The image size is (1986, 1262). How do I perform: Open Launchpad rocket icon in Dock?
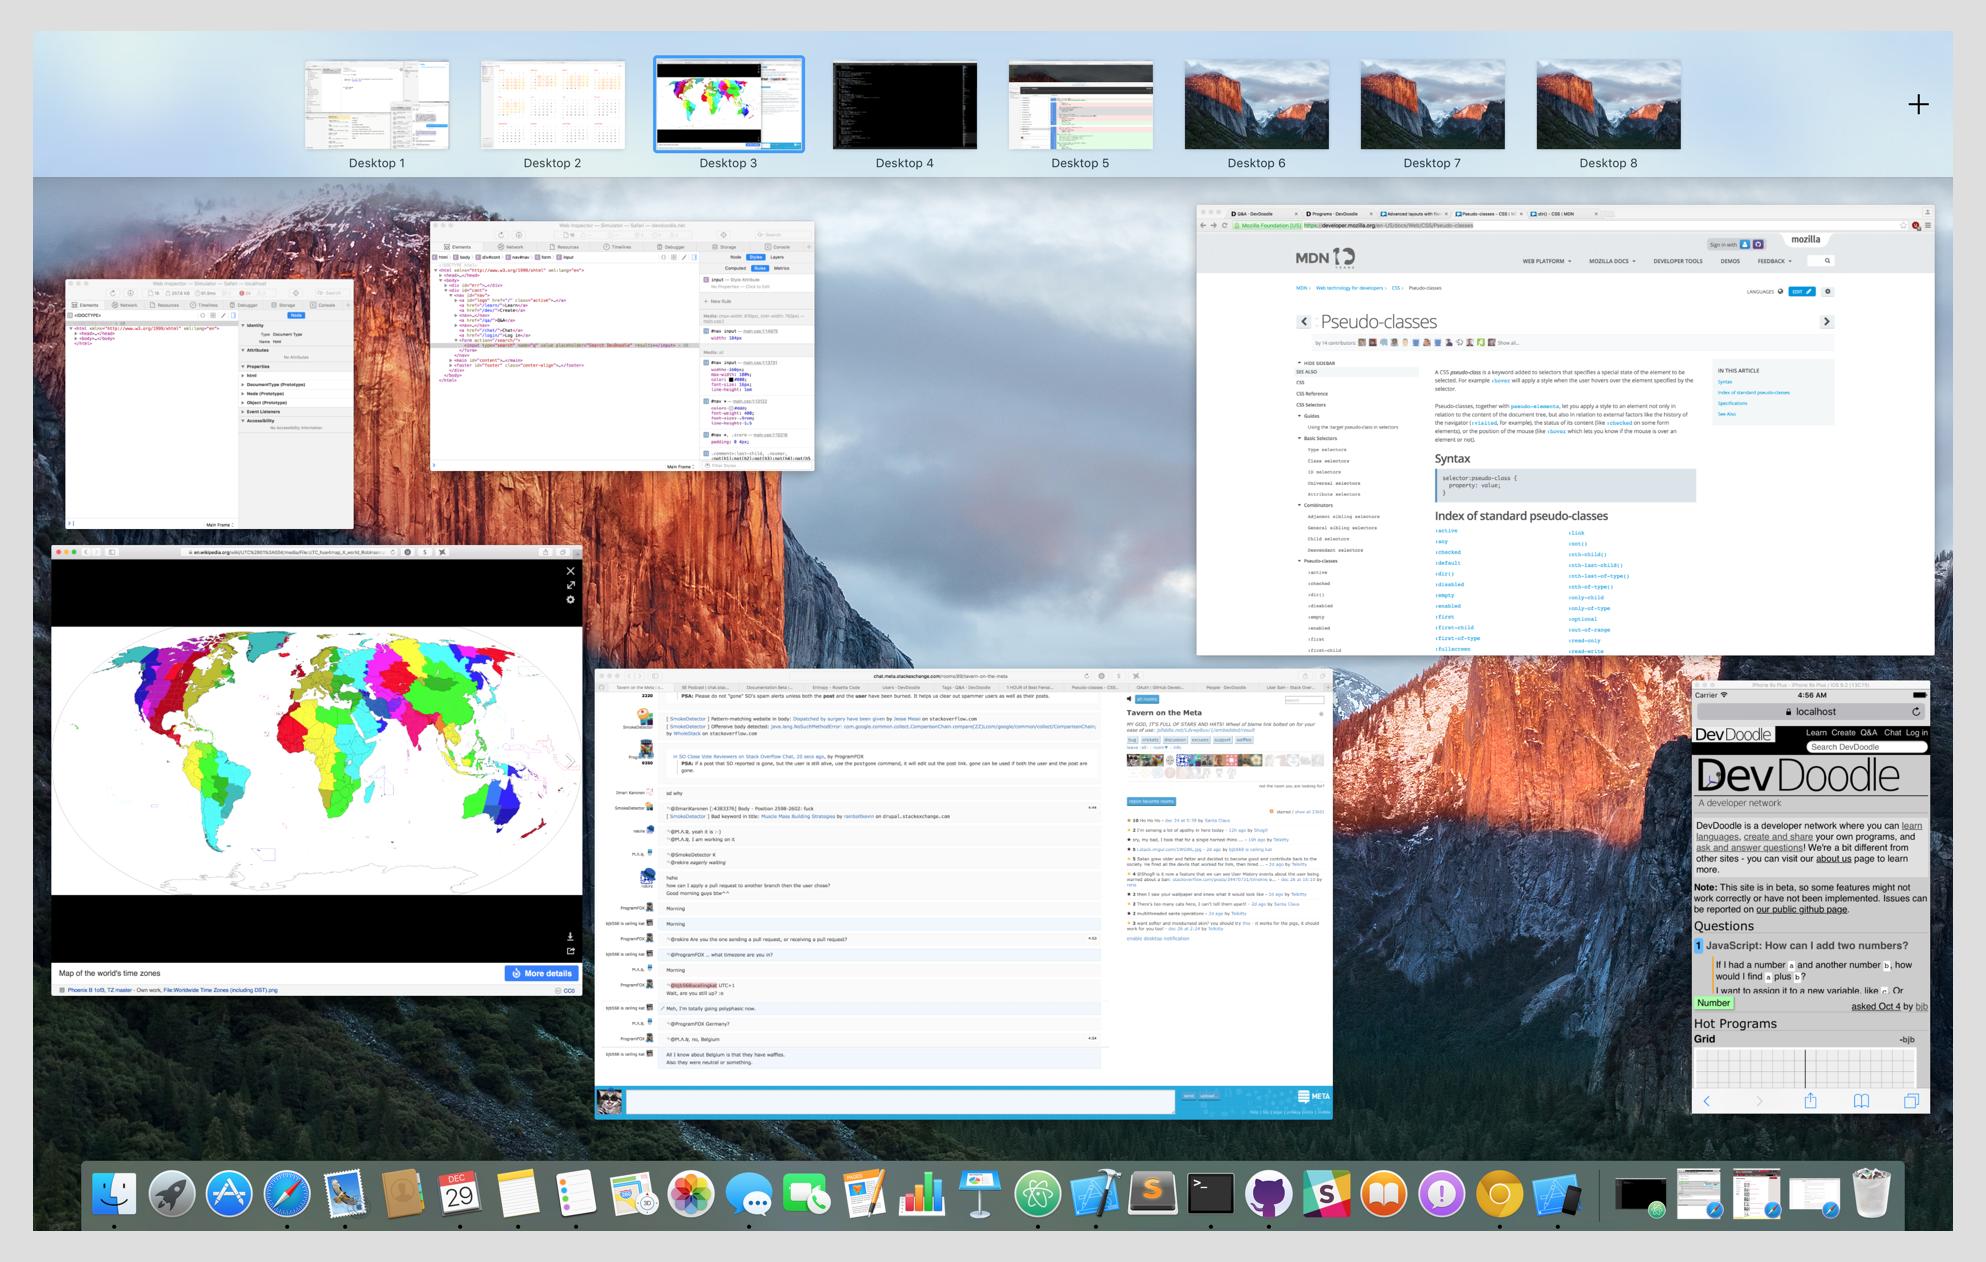[172, 1194]
